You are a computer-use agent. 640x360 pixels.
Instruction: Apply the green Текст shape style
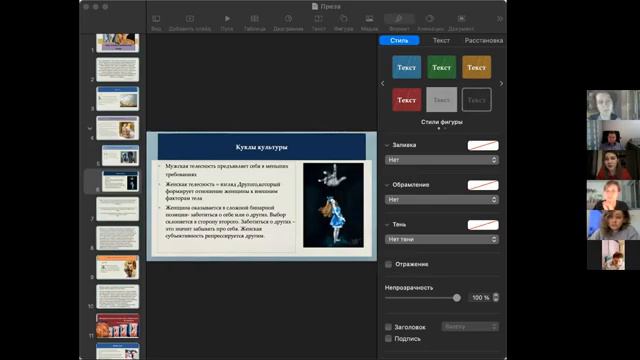pyautogui.click(x=441, y=67)
